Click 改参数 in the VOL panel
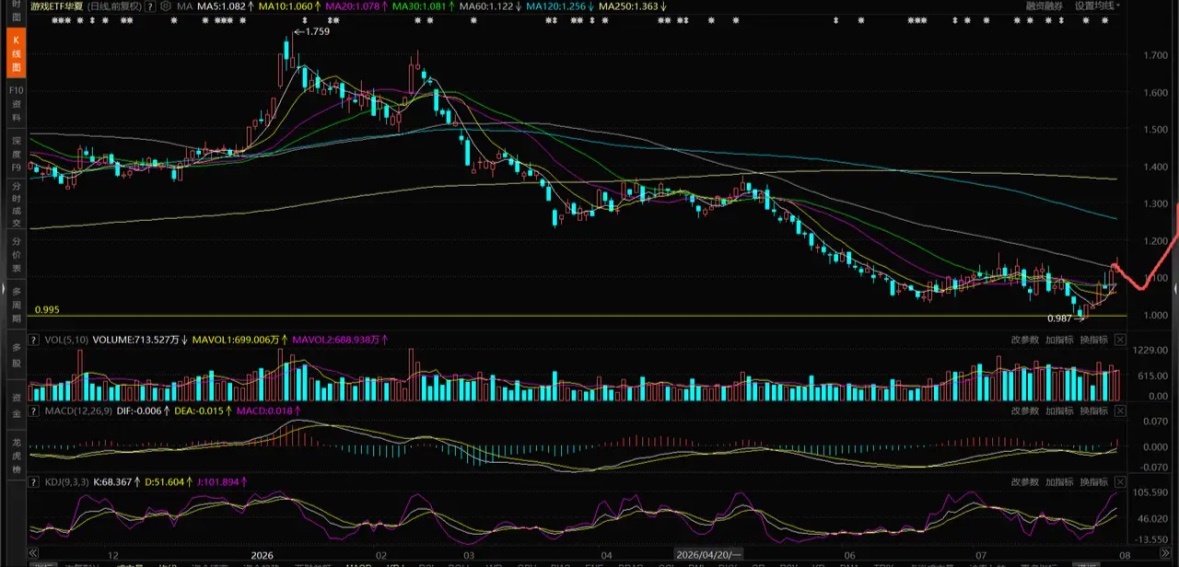The image size is (1179, 567). pos(1025,340)
